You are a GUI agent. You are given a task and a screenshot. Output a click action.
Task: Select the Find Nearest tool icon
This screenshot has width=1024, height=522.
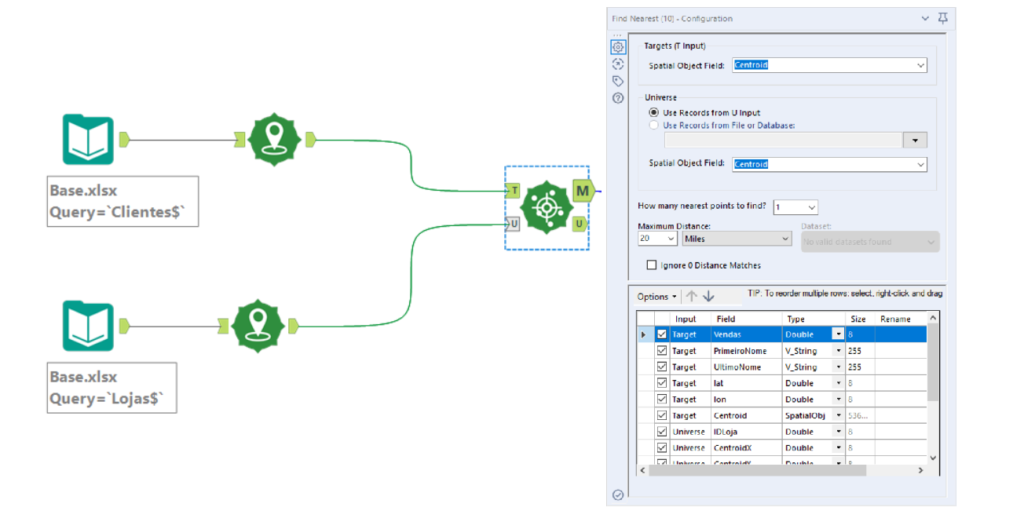(547, 207)
